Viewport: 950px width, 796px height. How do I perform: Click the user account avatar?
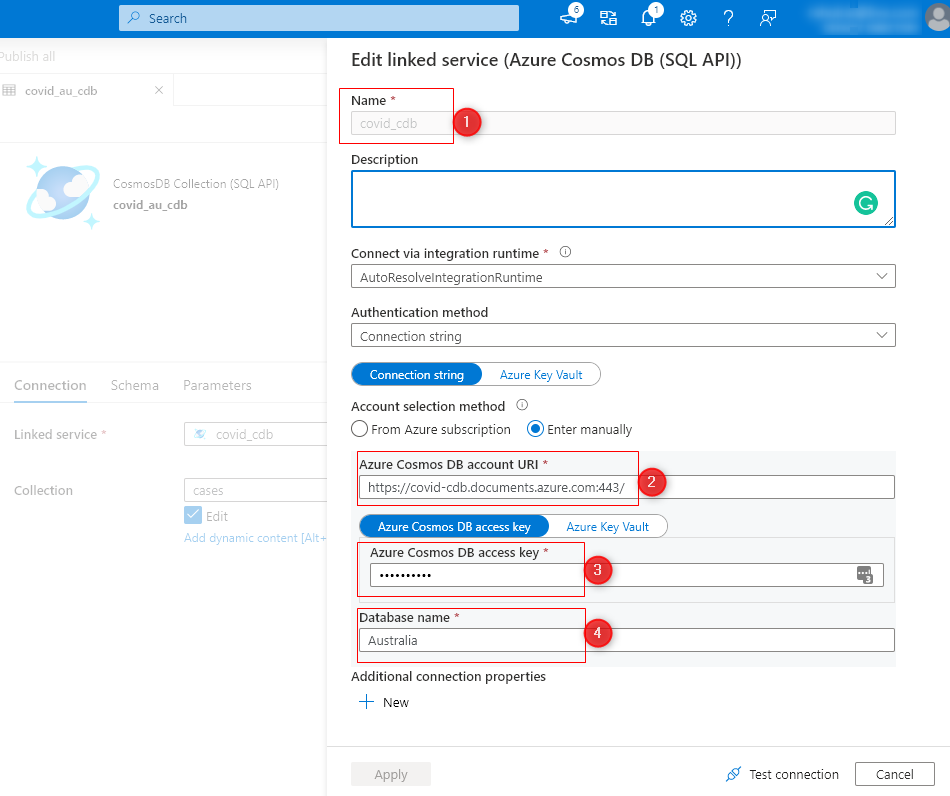tap(938, 17)
